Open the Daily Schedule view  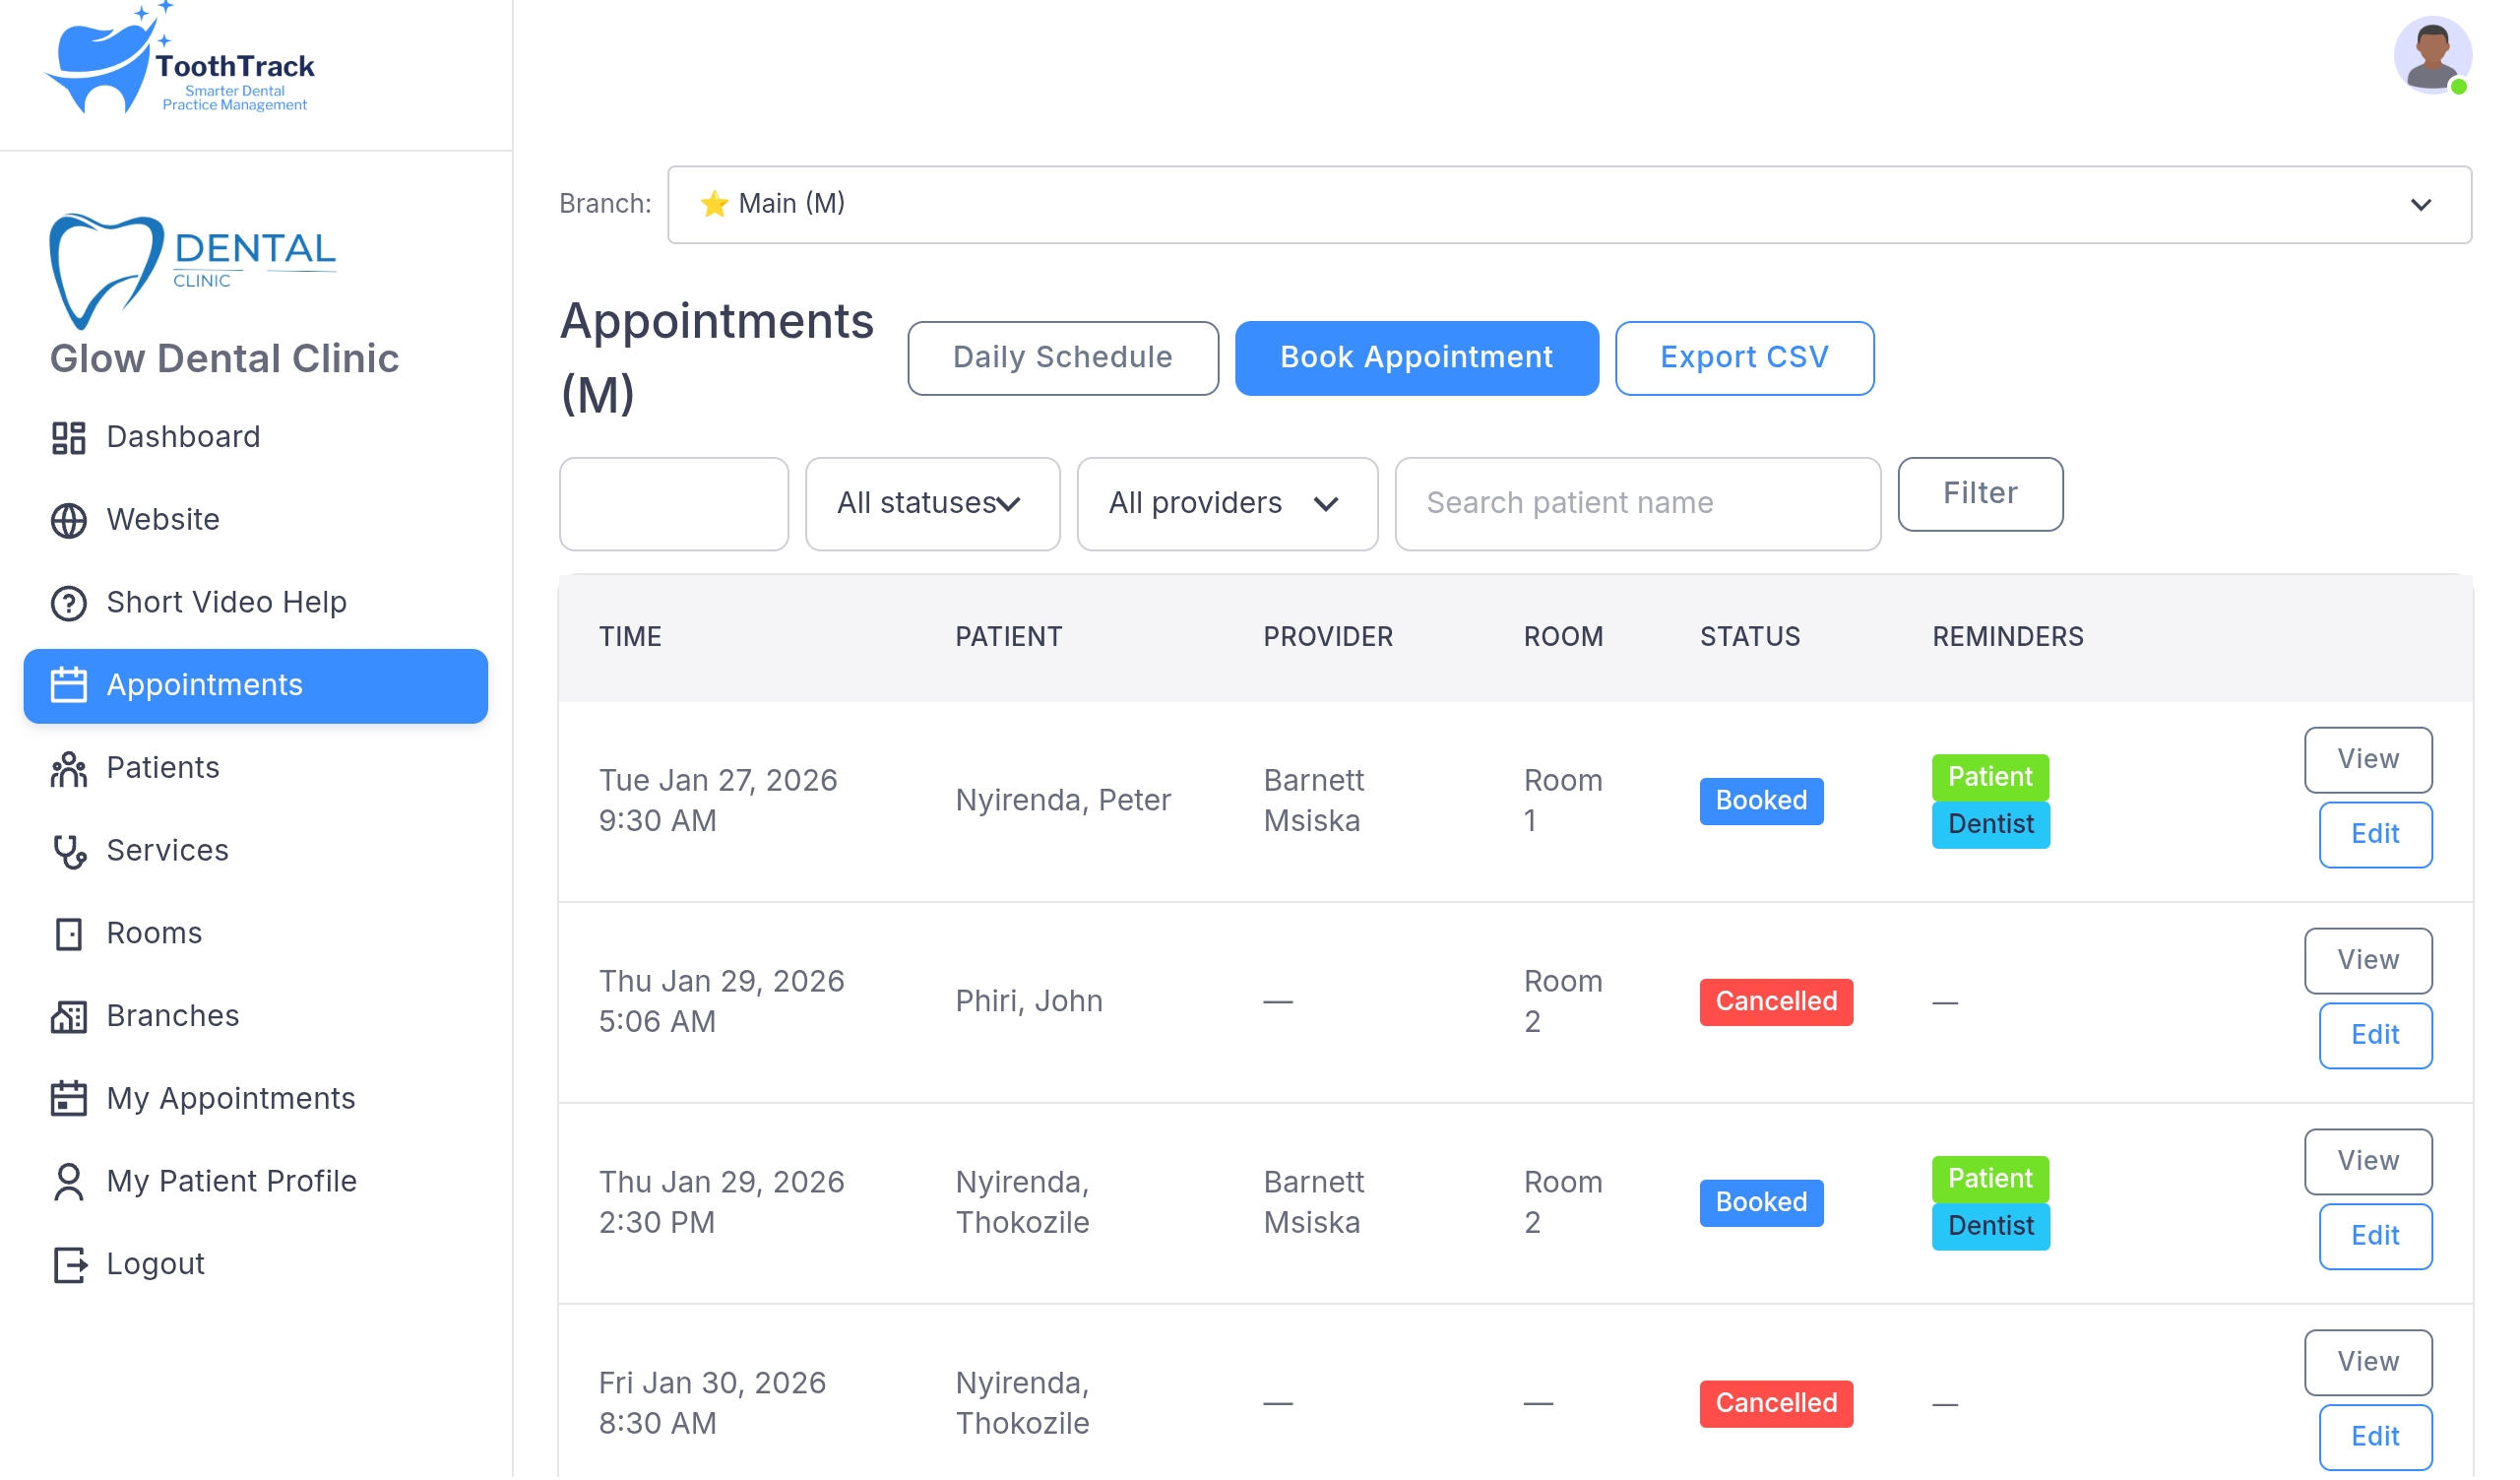pos(1064,358)
